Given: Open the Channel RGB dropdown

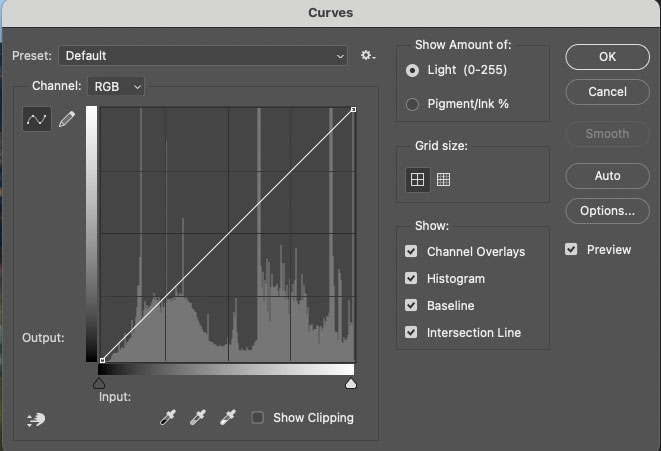Looking at the screenshot, I should (x=116, y=86).
